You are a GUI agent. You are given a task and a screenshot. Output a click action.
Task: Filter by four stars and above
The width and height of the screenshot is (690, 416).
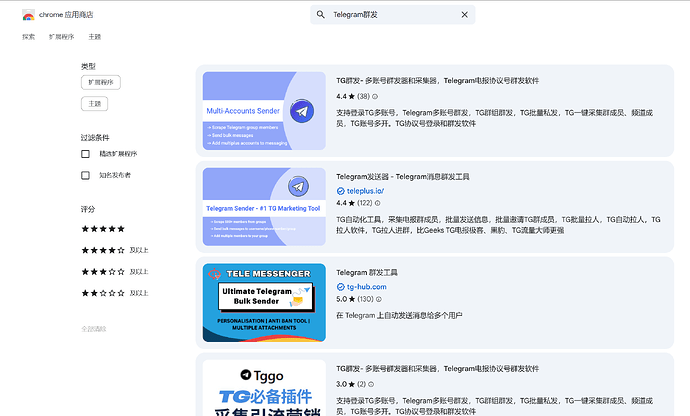[115, 250]
